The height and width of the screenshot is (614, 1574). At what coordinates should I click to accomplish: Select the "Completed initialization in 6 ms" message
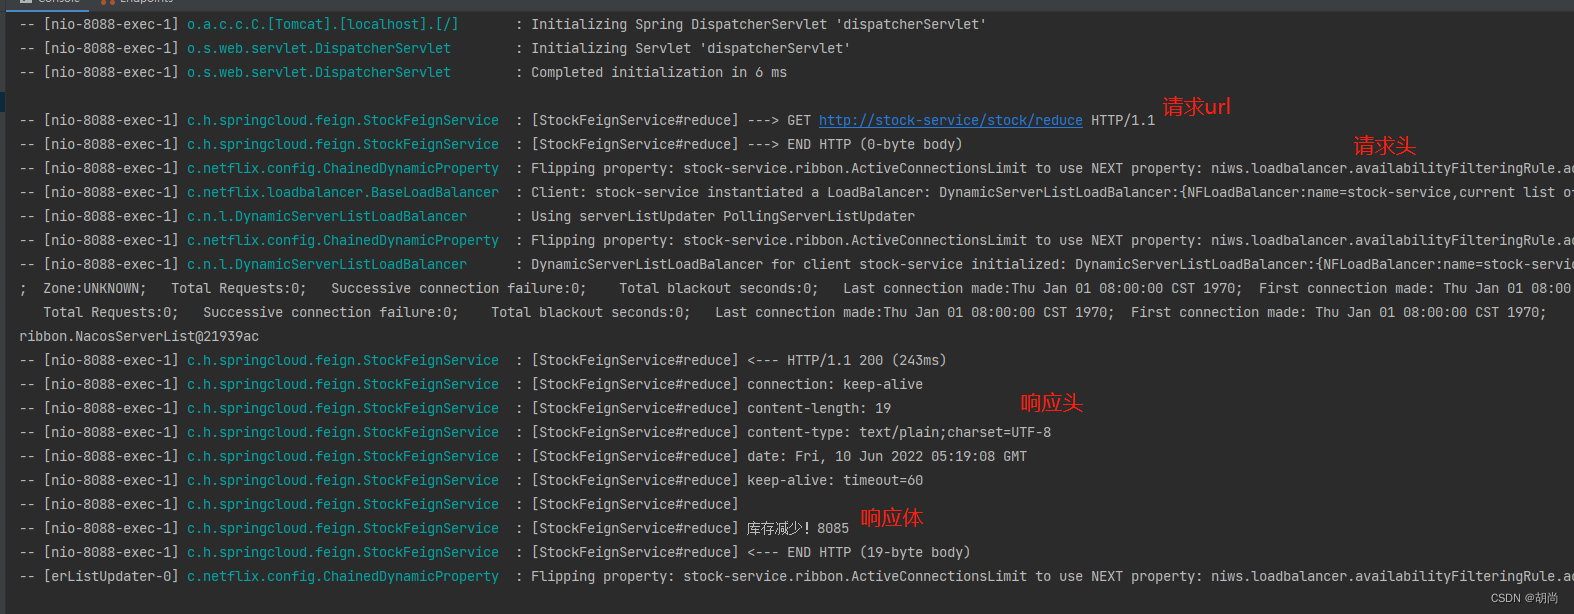pos(659,72)
